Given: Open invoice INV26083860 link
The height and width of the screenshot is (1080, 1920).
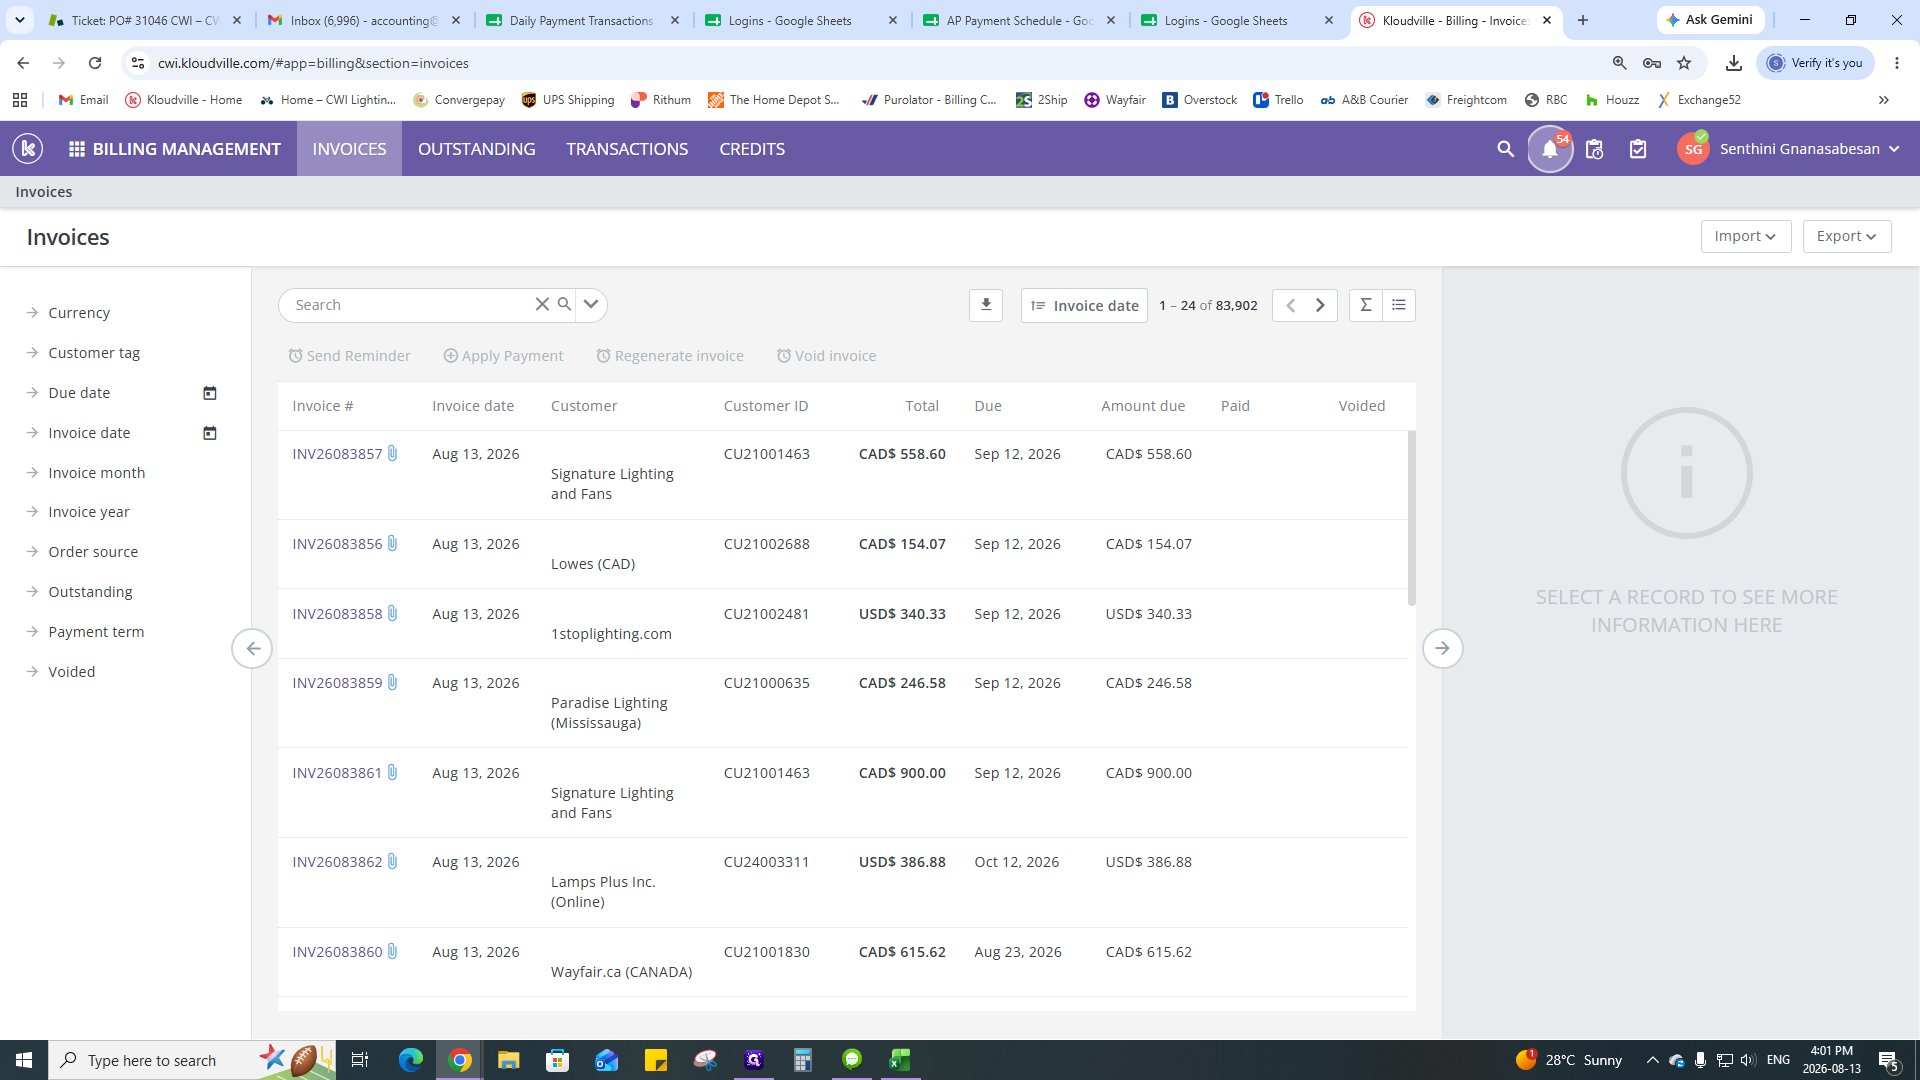Looking at the screenshot, I should point(337,952).
